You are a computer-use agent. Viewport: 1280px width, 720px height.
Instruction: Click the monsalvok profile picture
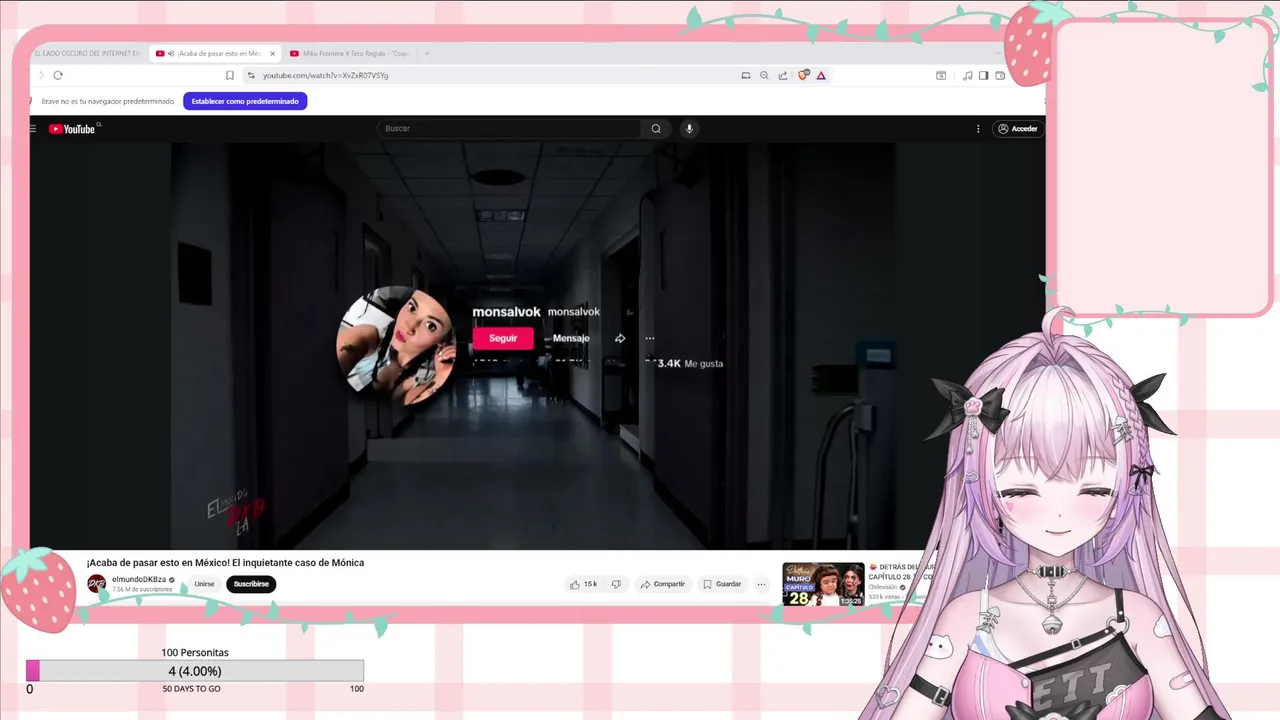[398, 346]
